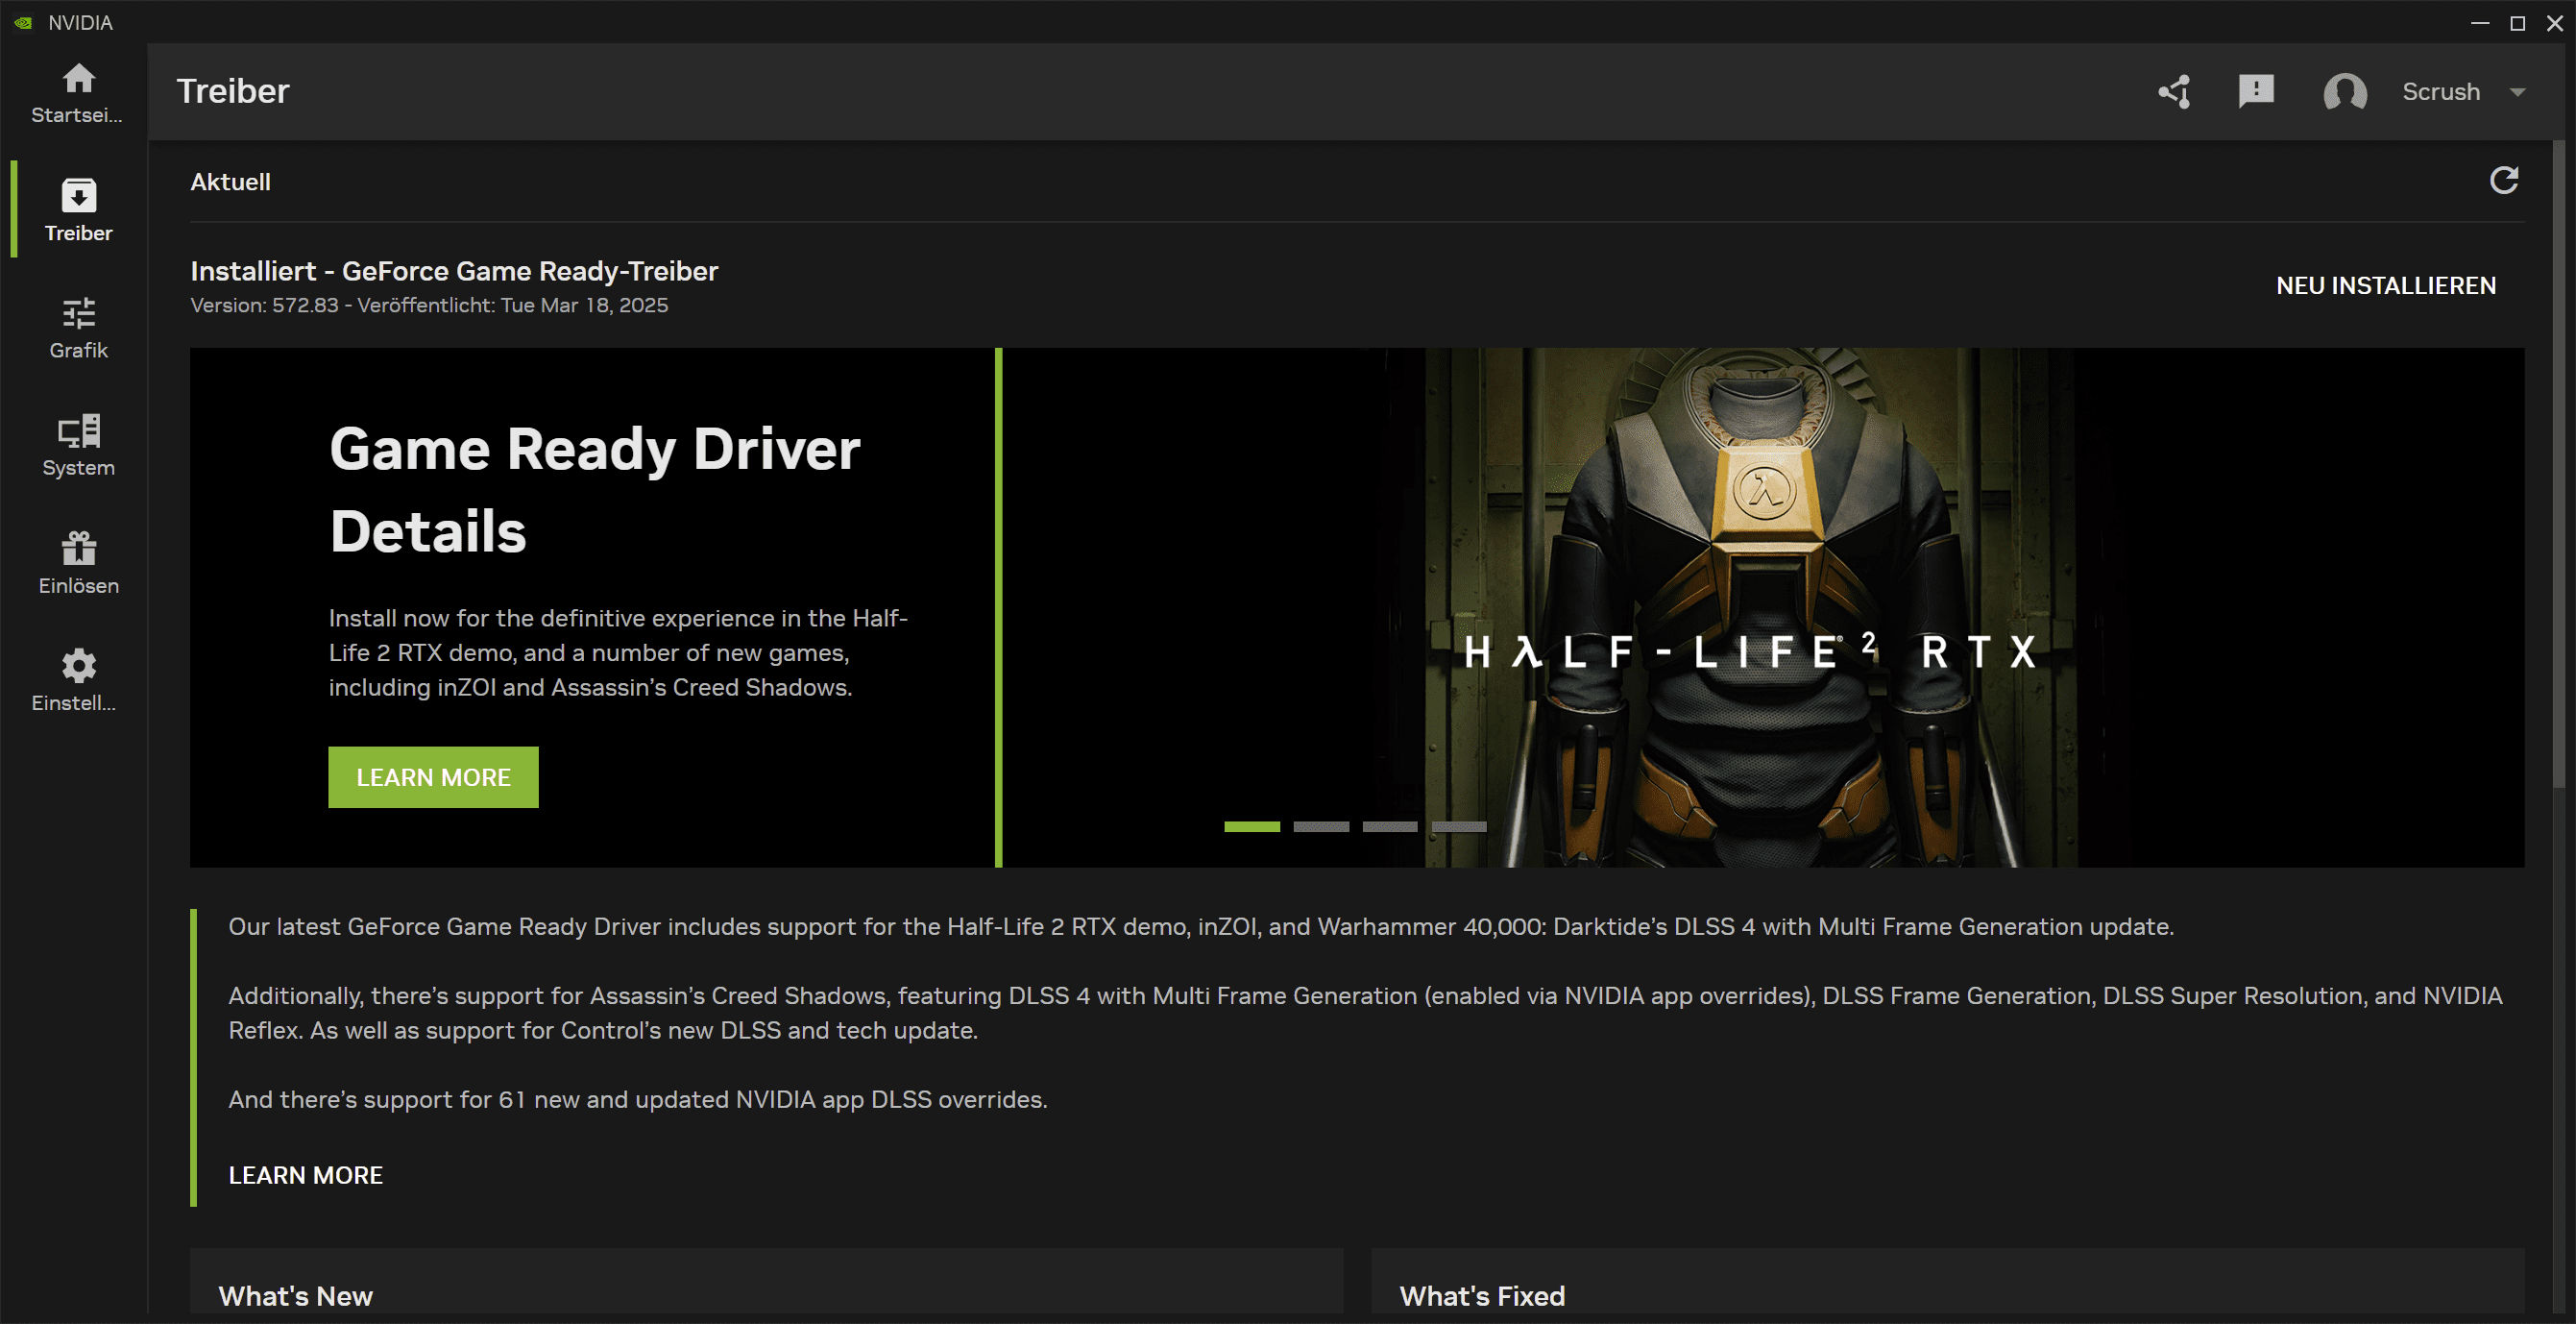The height and width of the screenshot is (1324, 2576).
Task: Select third carousel slide indicator
Action: coord(1389,827)
